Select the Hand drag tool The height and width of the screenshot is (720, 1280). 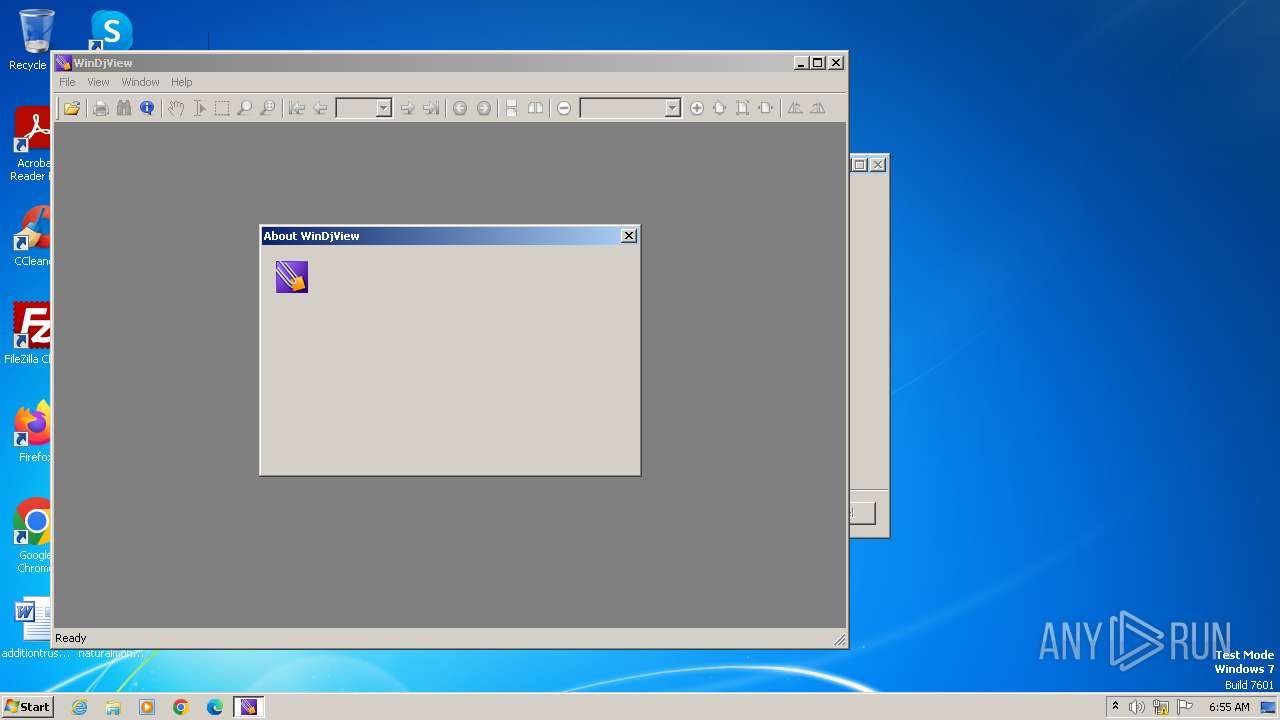point(176,108)
